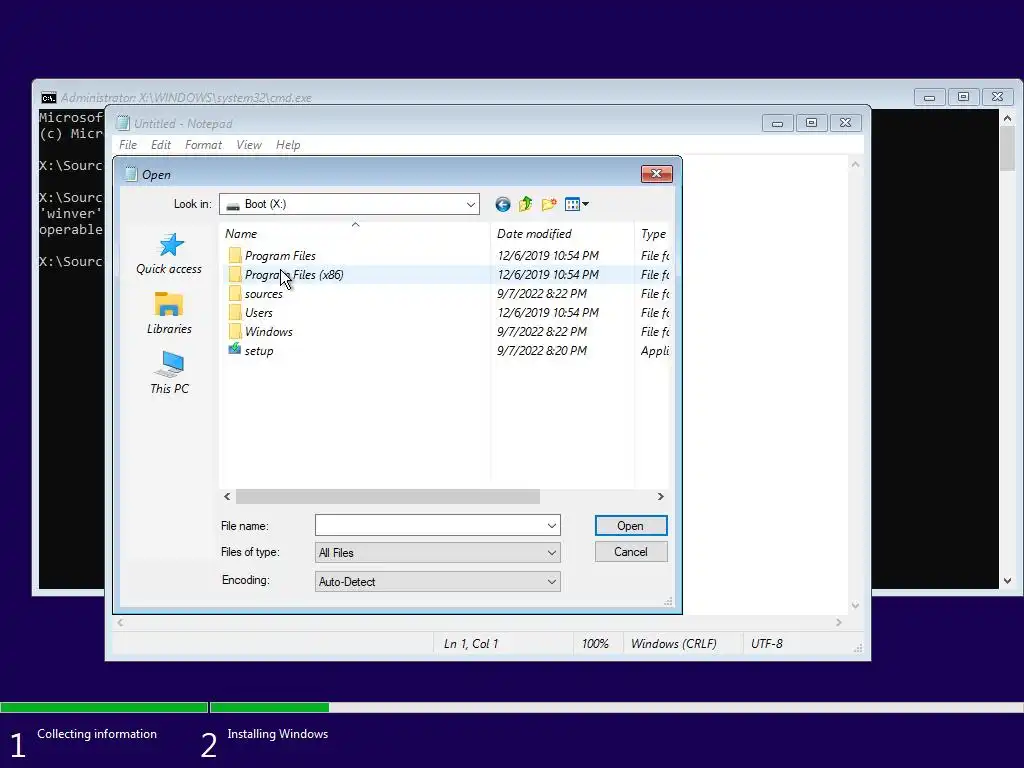Screen dimensions: 1024x768
Task: Click the Open button in dialog
Action: point(631,526)
